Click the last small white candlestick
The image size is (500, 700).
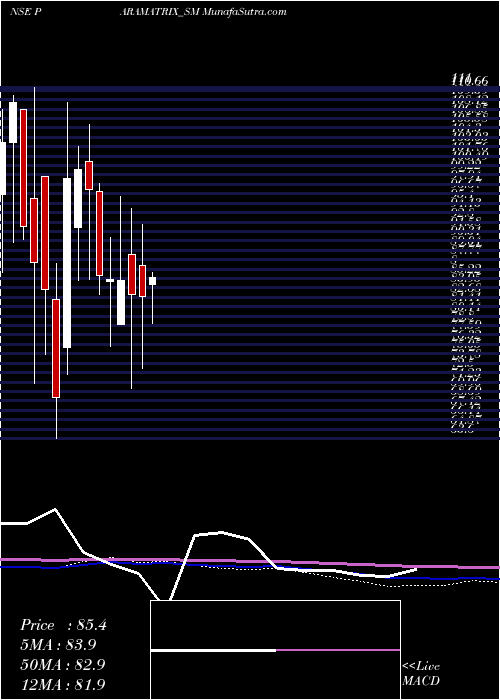point(153,281)
